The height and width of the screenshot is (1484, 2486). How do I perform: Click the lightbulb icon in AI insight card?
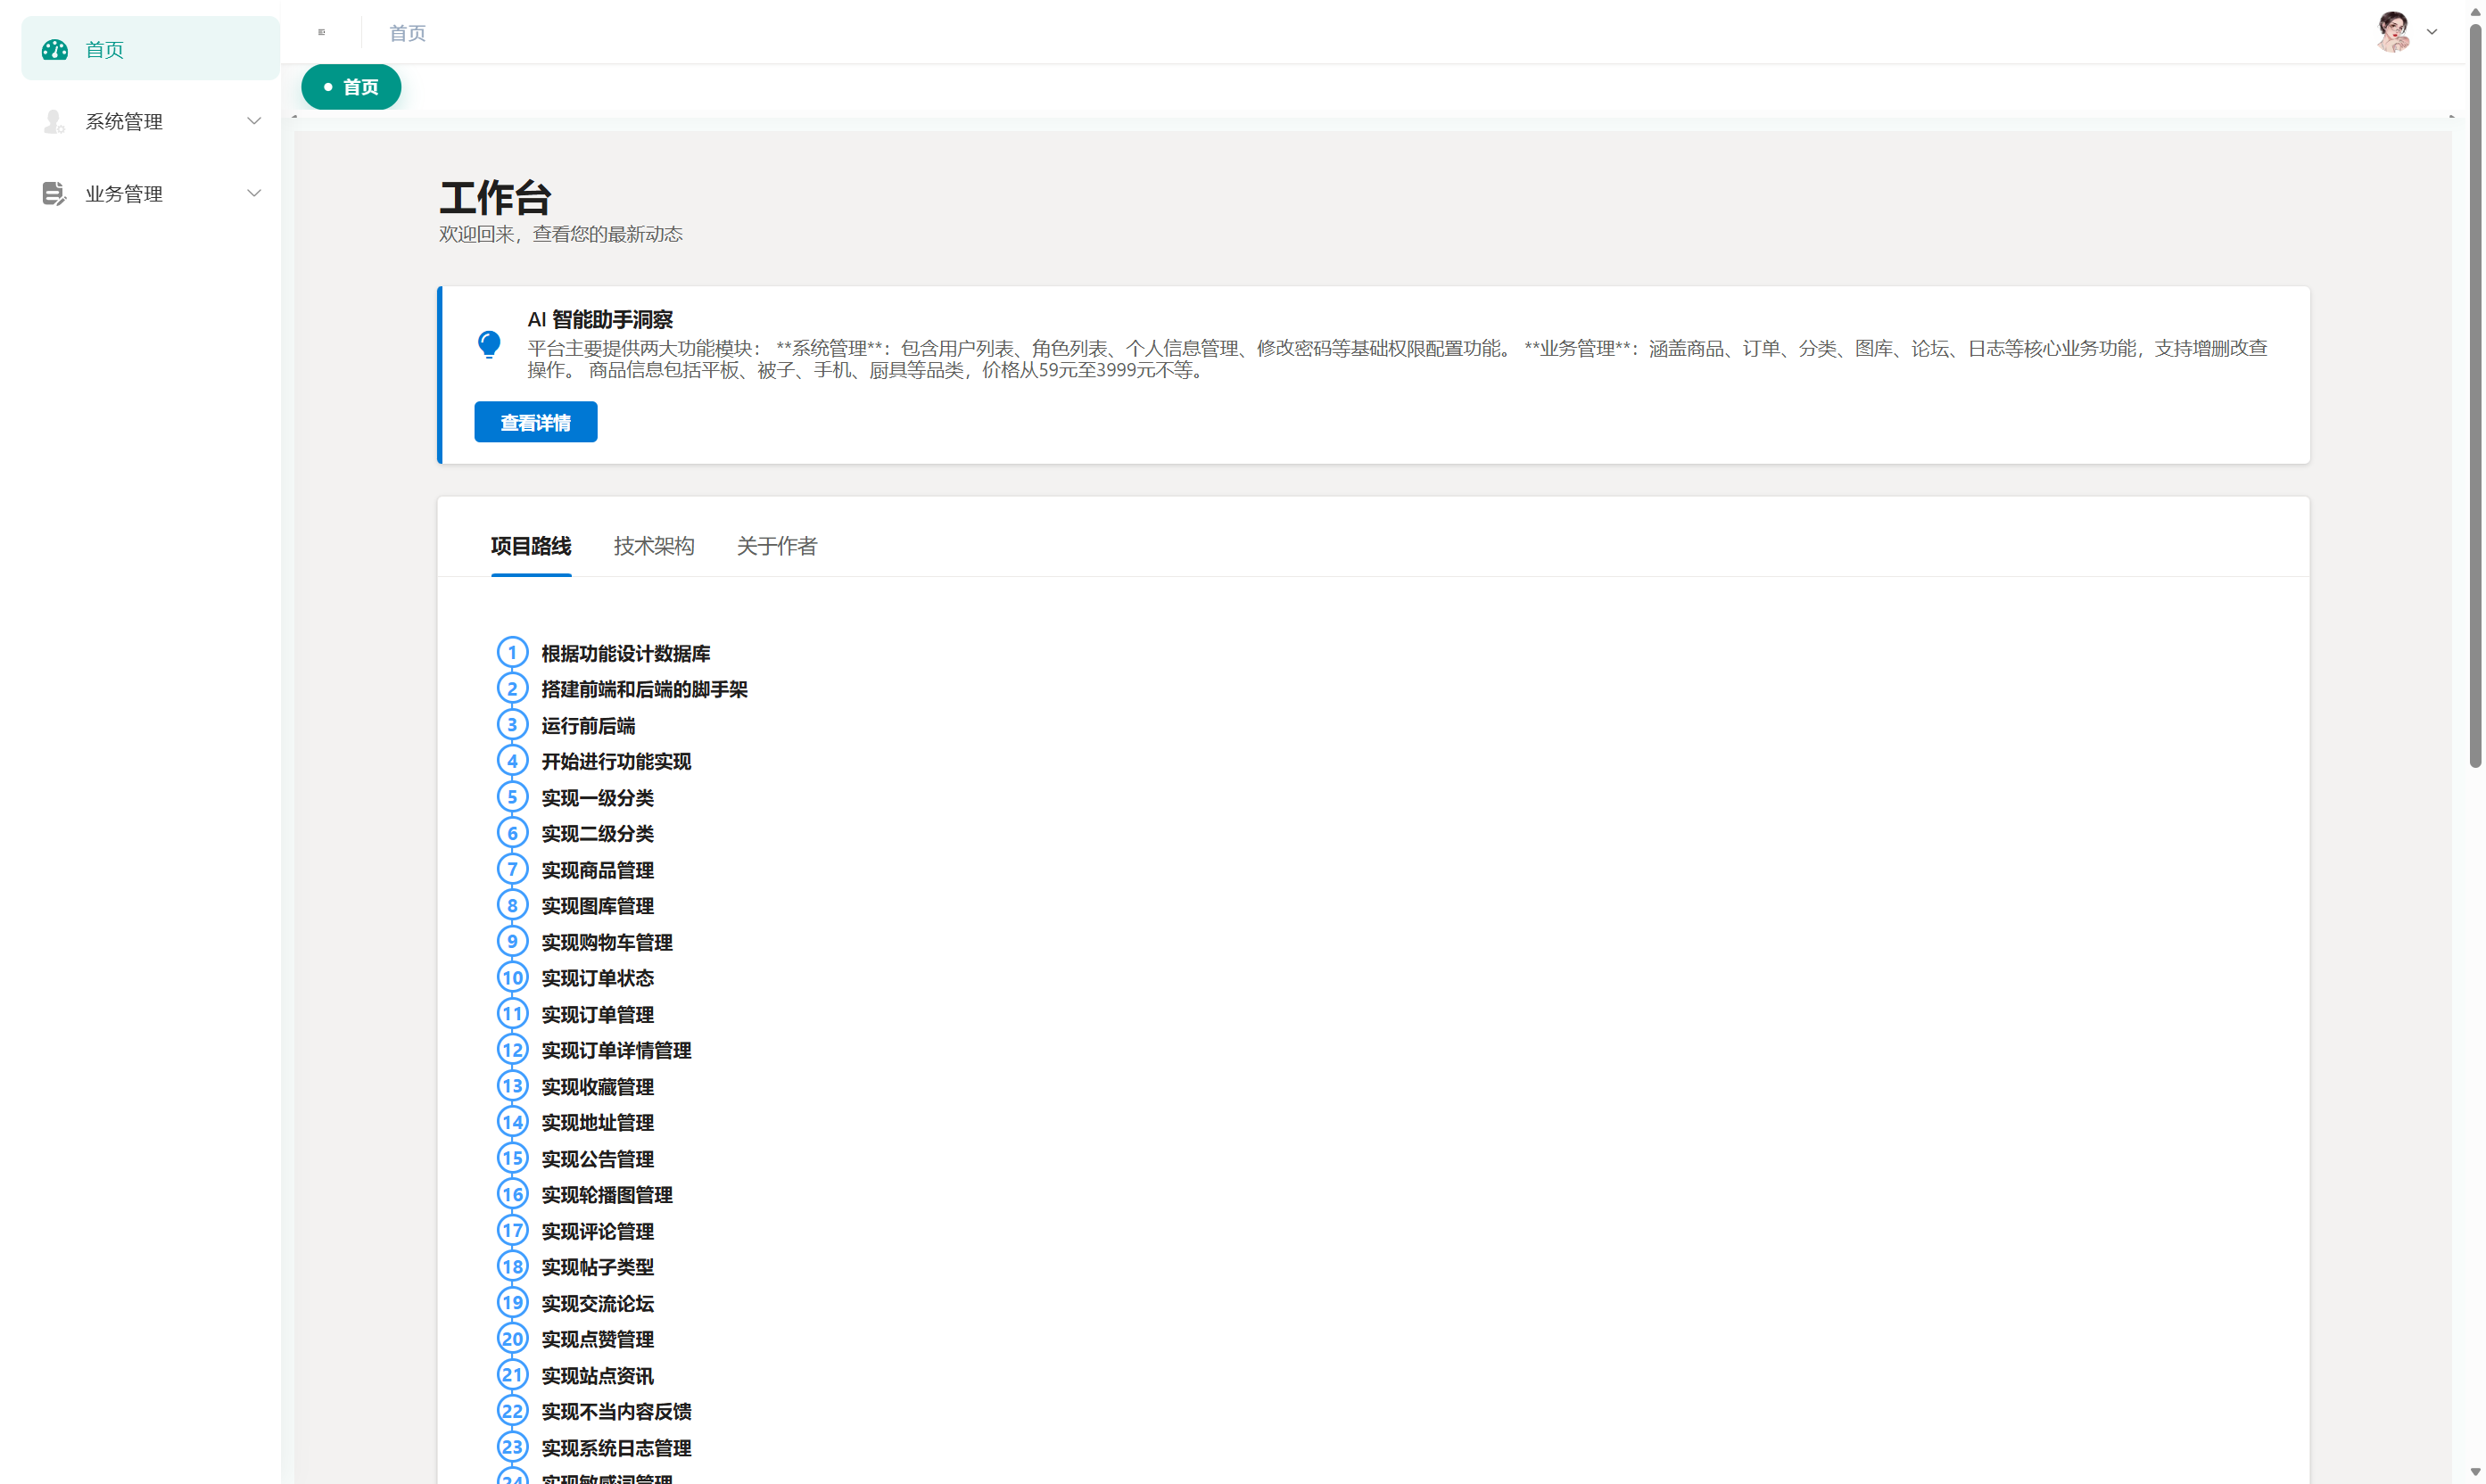click(x=489, y=344)
